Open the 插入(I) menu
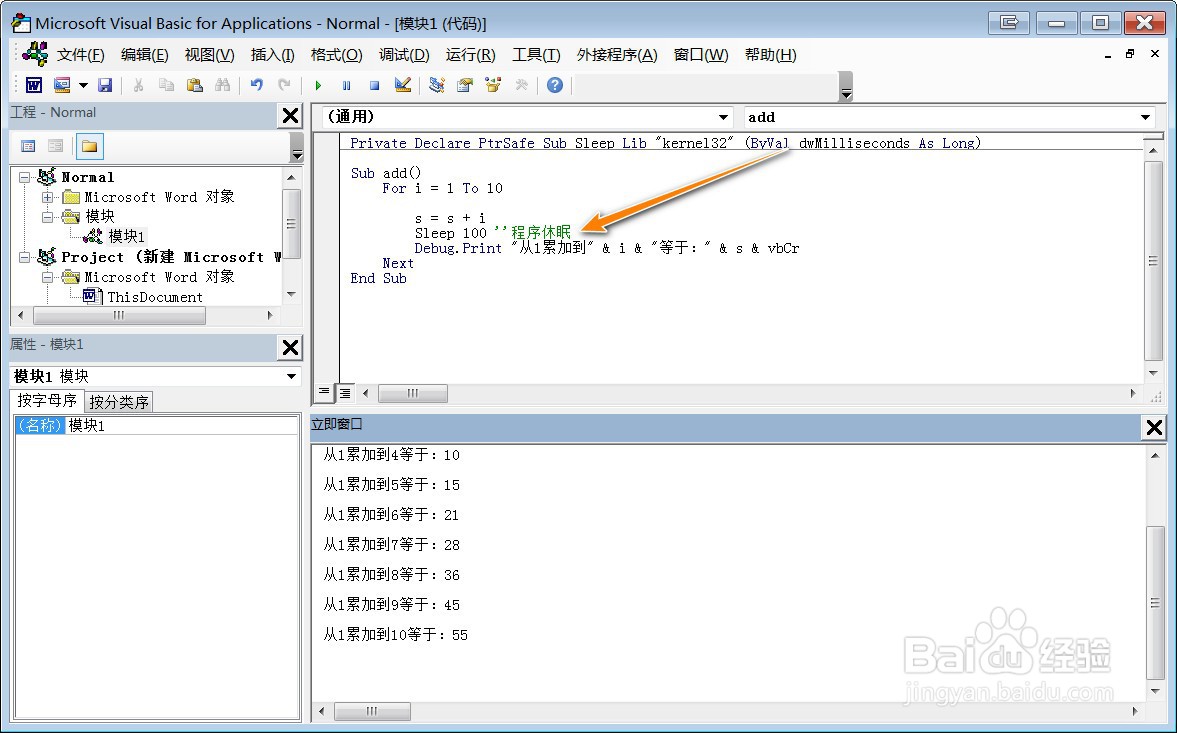 [272, 55]
